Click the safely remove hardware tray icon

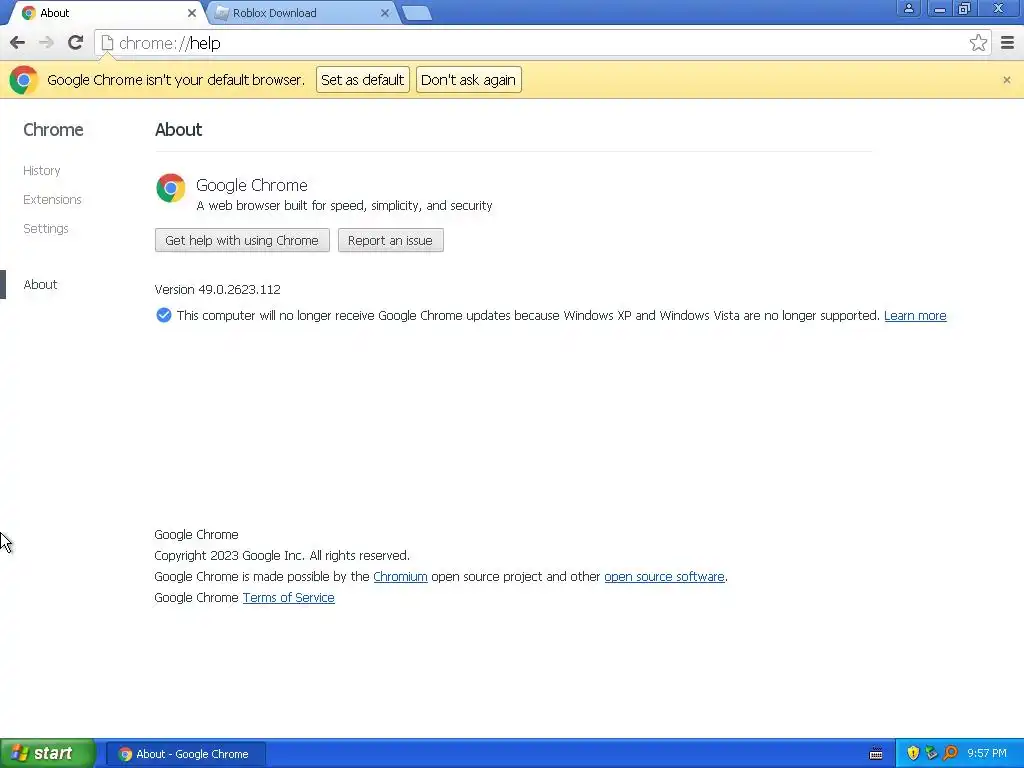(x=931, y=754)
